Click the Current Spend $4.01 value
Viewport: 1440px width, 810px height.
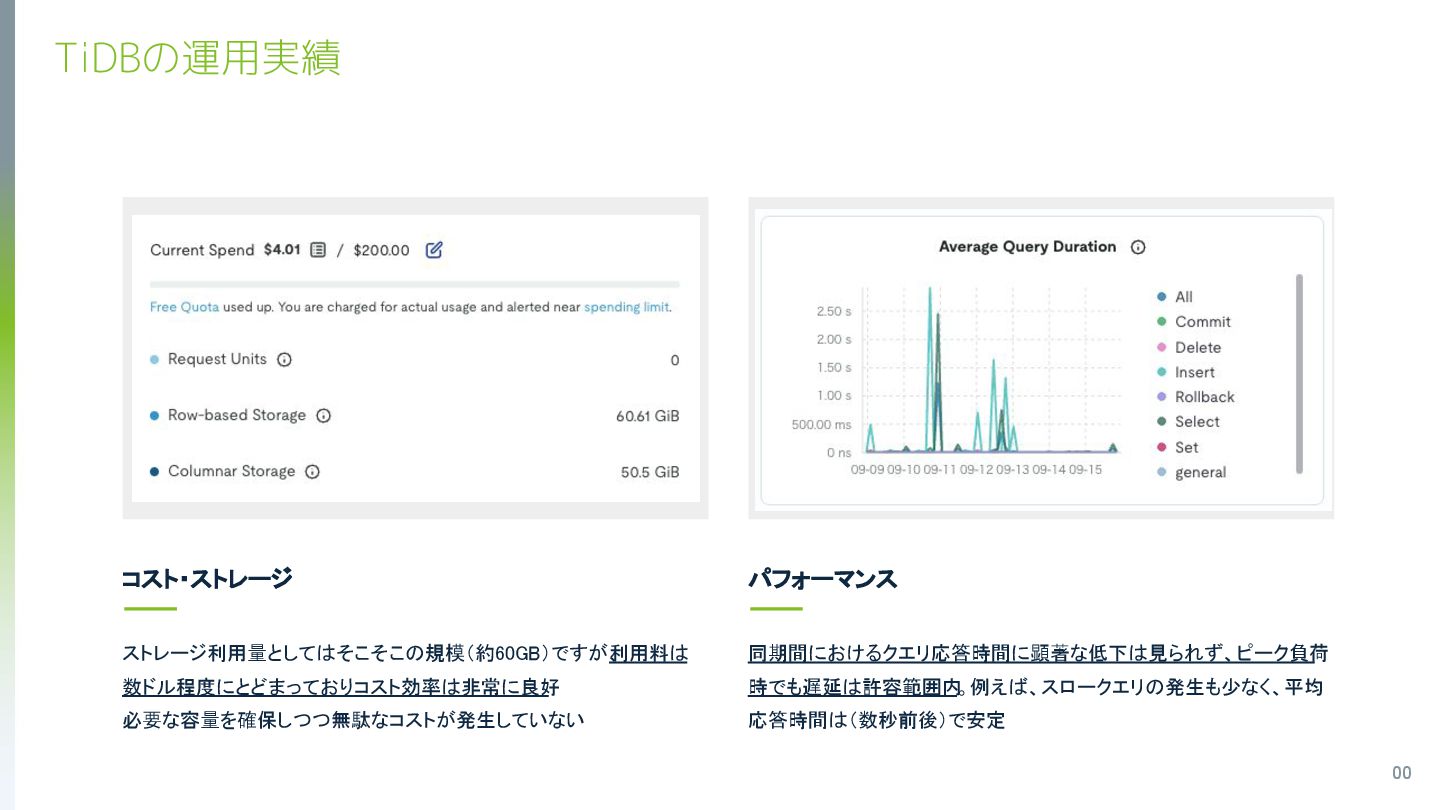click(x=282, y=250)
